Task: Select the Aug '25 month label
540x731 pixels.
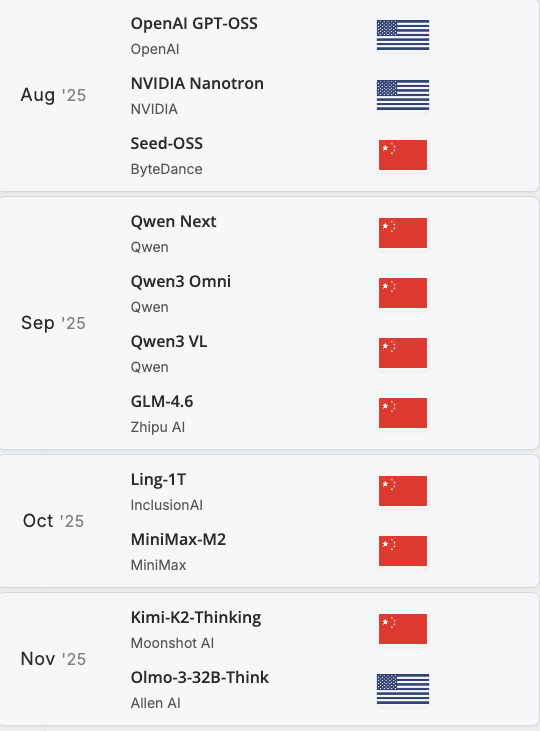Action: tap(53, 95)
